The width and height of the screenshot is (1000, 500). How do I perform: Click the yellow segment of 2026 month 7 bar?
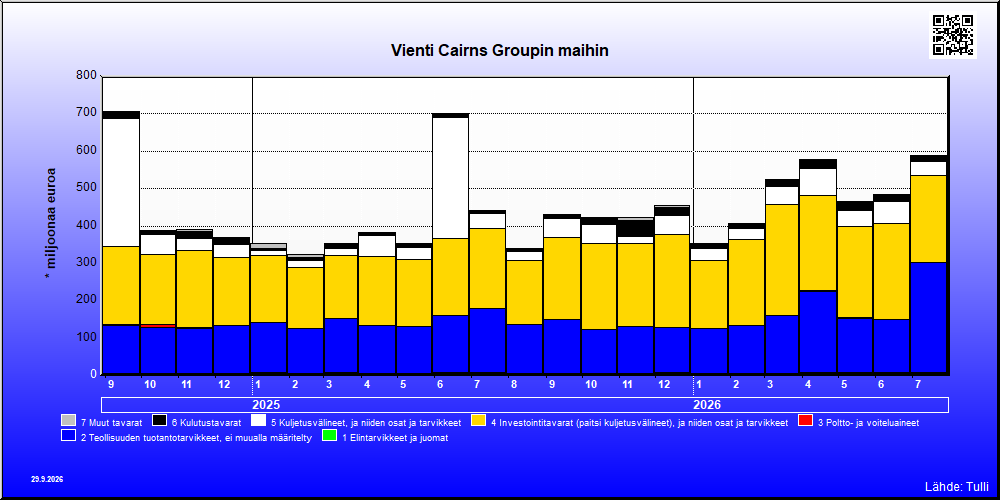pos(929,219)
